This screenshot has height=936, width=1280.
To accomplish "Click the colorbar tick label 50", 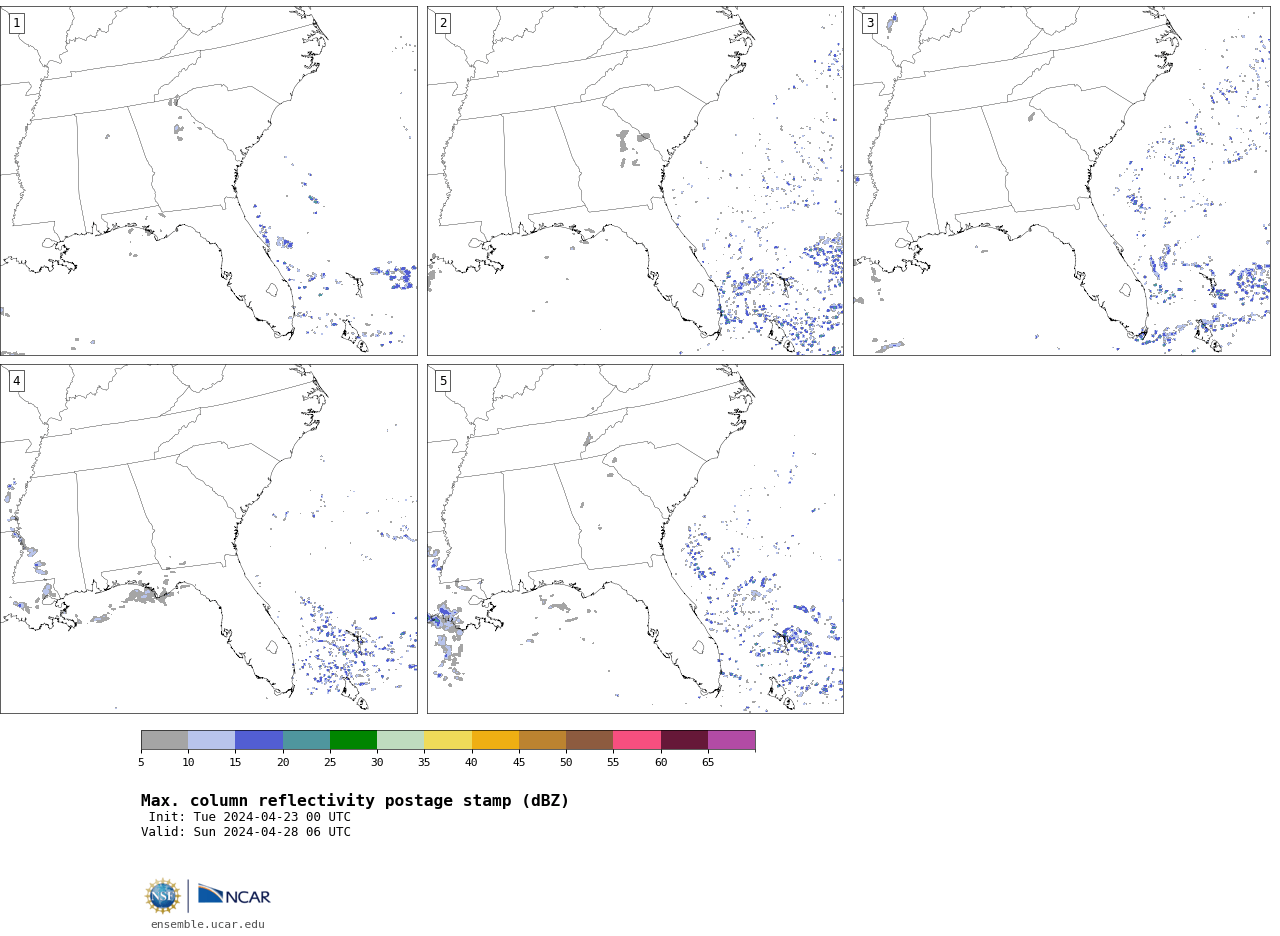I will point(566,762).
